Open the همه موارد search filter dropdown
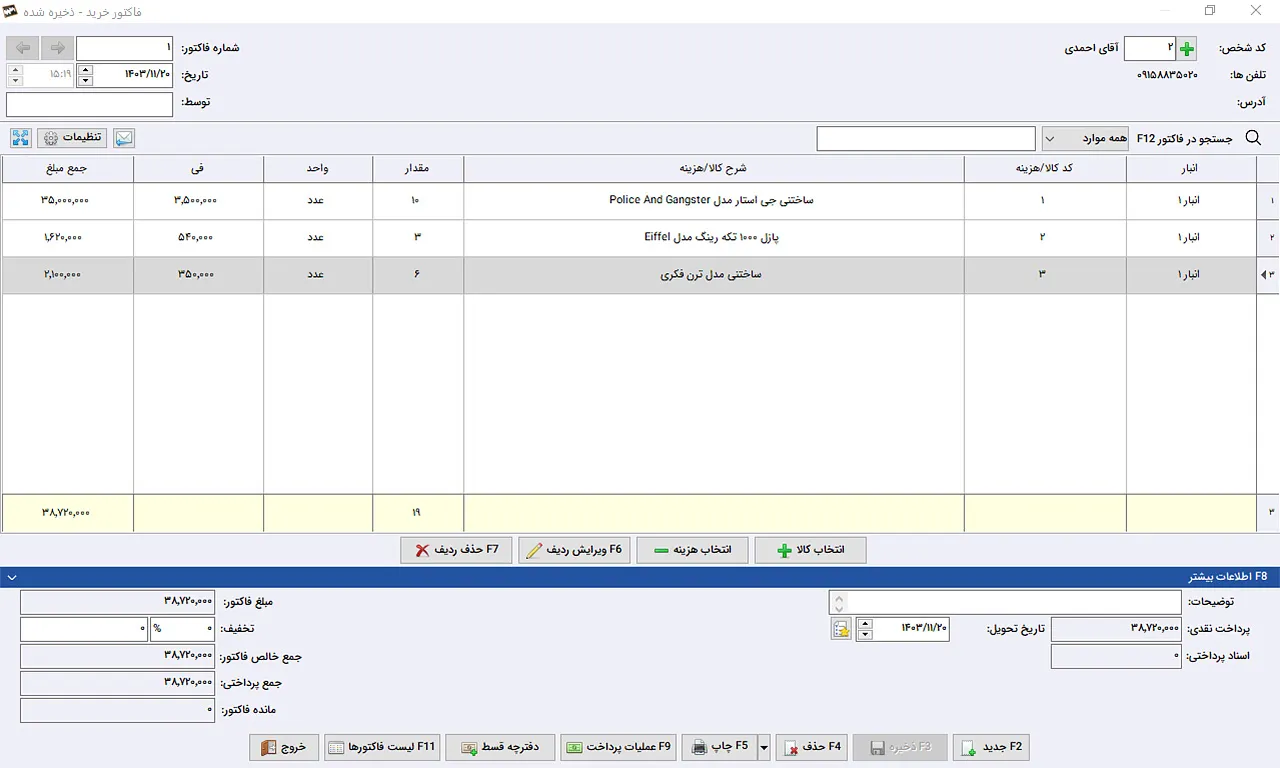Image resolution: width=1280 pixels, height=768 pixels. coord(1086,139)
